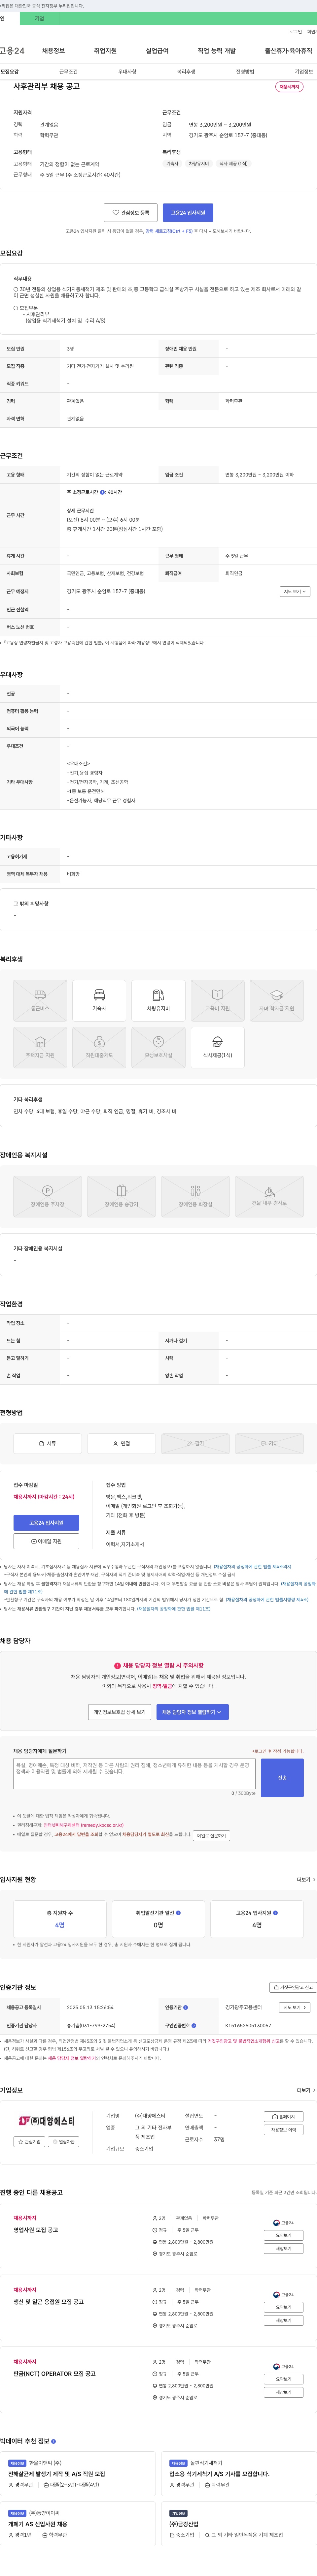
Task: Click 새창보기 for 판금(NCT) OPERATOR 모집 공고
Action: [284, 2392]
